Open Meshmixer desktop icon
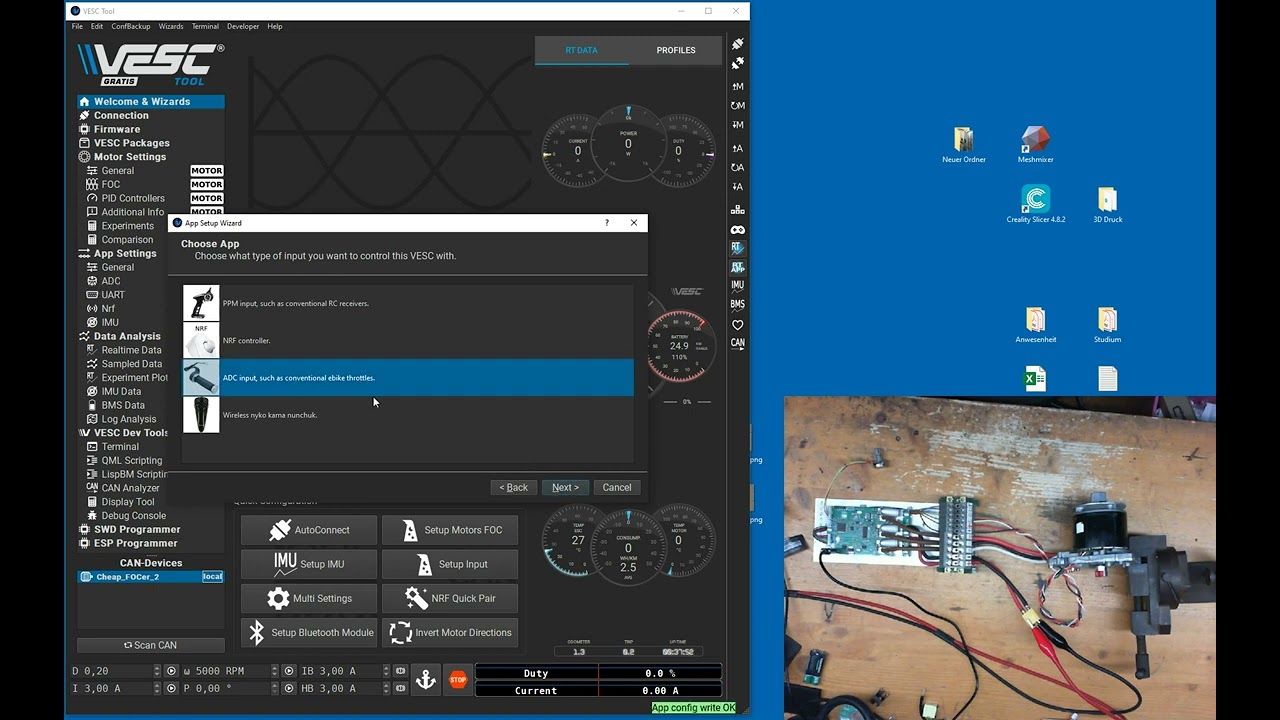This screenshot has width=1280, height=720. [1035, 144]
